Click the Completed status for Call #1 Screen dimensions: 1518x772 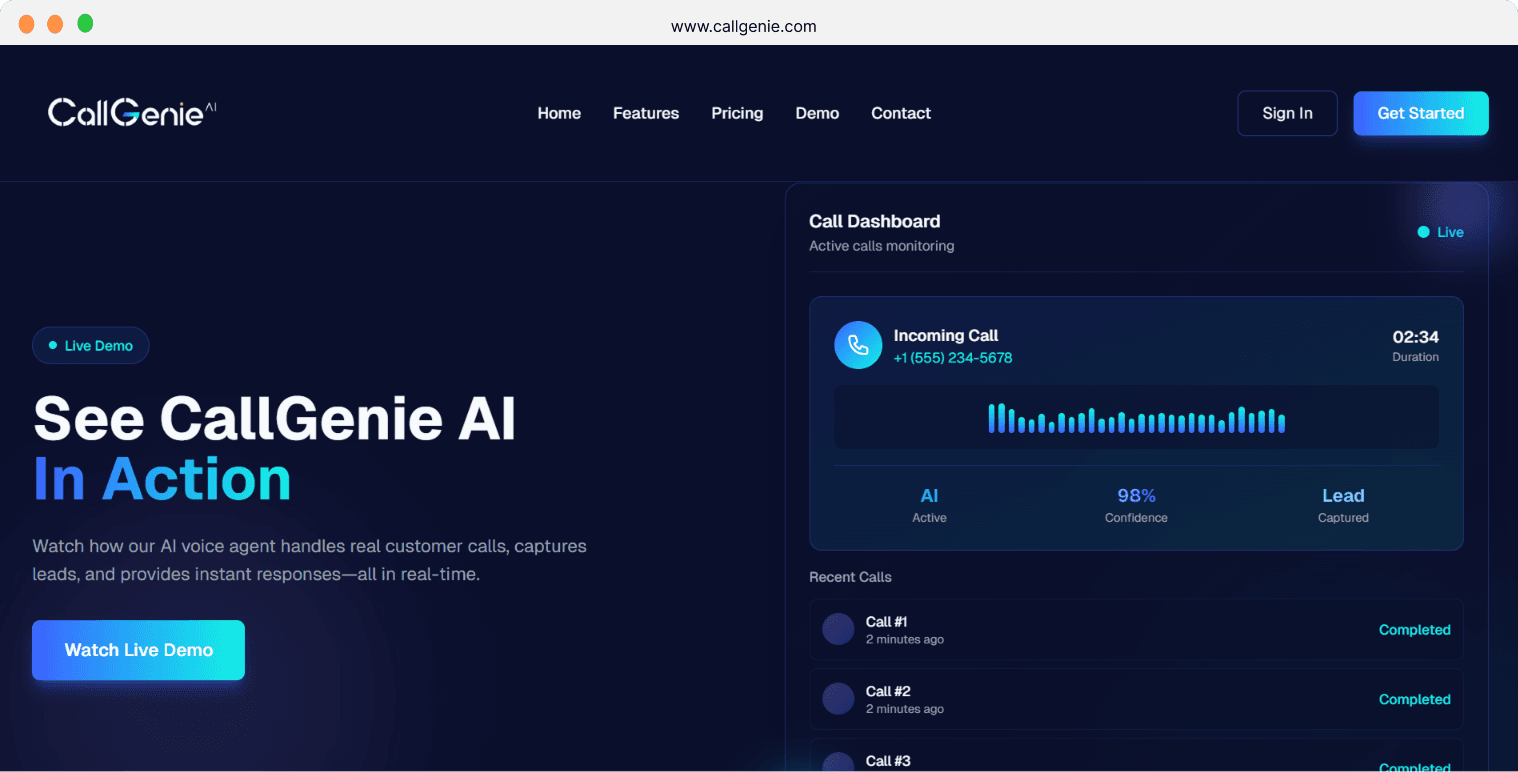1414,630
